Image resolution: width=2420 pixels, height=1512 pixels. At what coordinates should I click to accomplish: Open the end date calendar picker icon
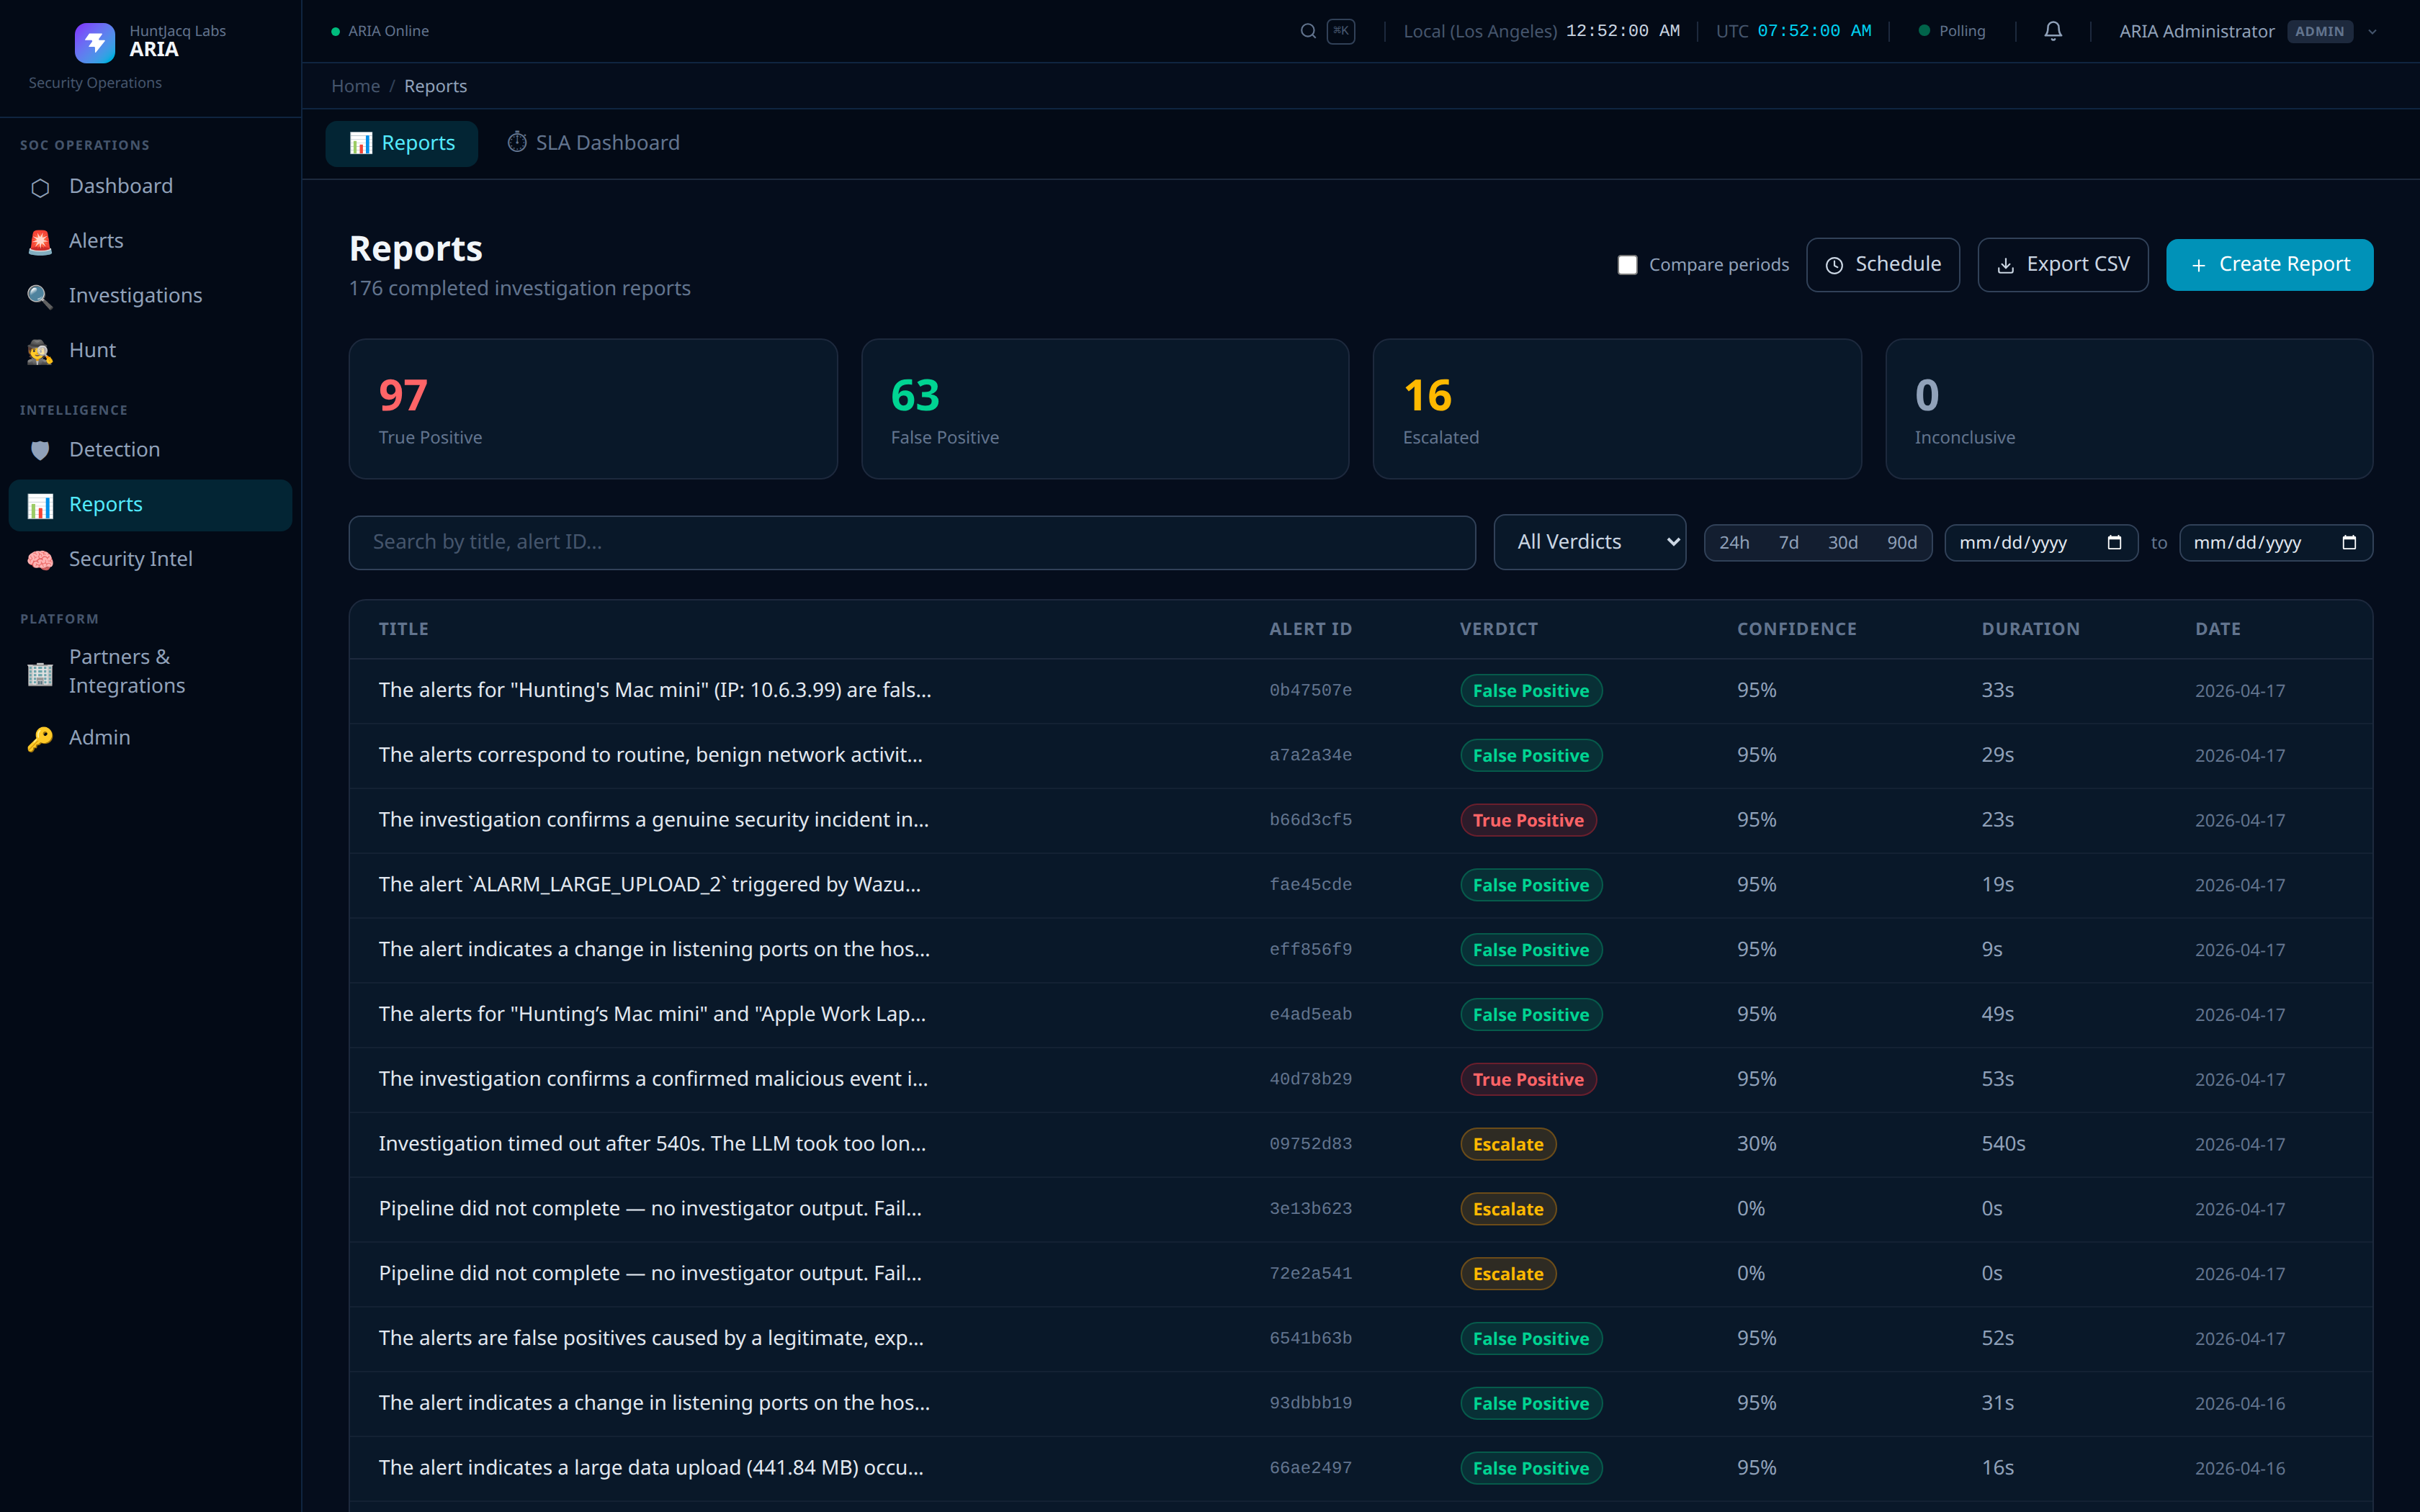(x=2349, y=542)
